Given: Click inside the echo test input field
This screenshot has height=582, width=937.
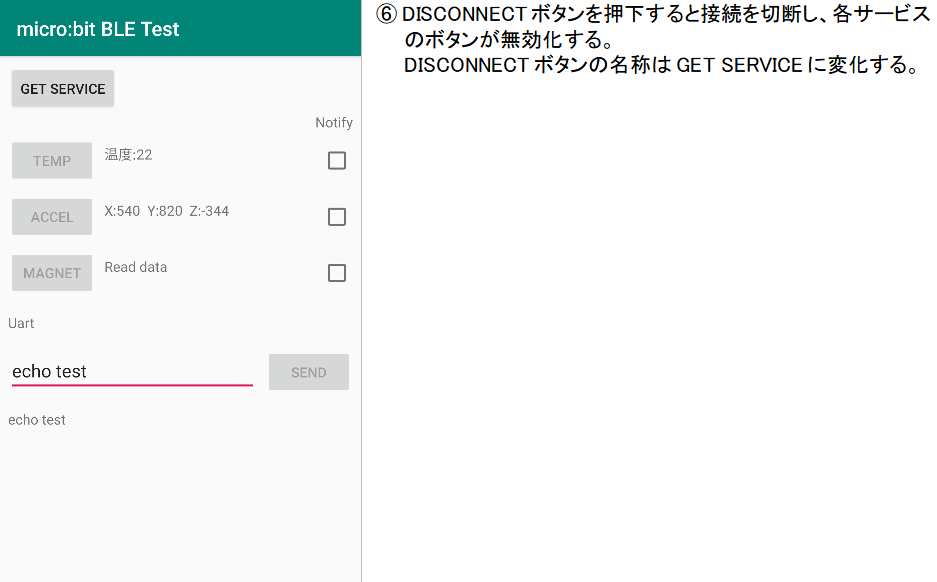Looking at the screenshot, I should [130, 370].
